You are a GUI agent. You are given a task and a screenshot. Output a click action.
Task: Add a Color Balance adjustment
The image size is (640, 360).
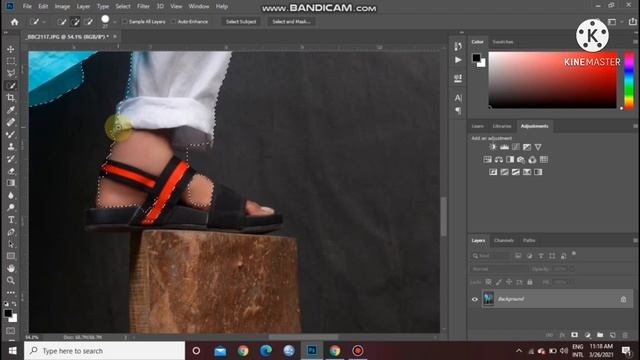tap(498, 160)
